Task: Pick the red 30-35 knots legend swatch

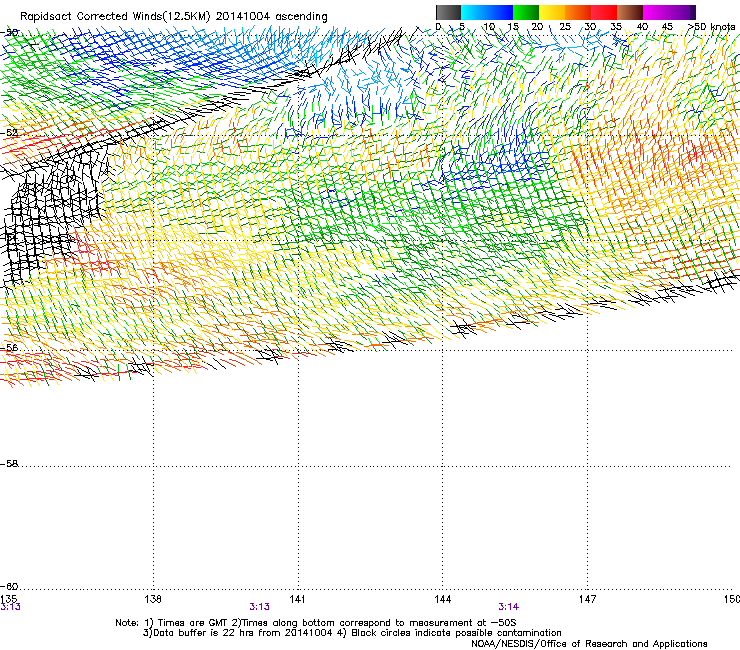Action: (x=604, y=12)
